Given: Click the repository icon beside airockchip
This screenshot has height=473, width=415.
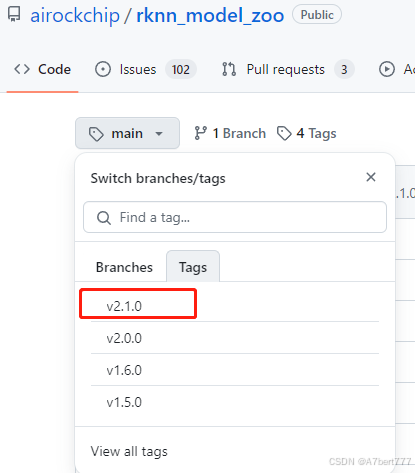Looking at the screenshot, I should click(x=14, y=15).
